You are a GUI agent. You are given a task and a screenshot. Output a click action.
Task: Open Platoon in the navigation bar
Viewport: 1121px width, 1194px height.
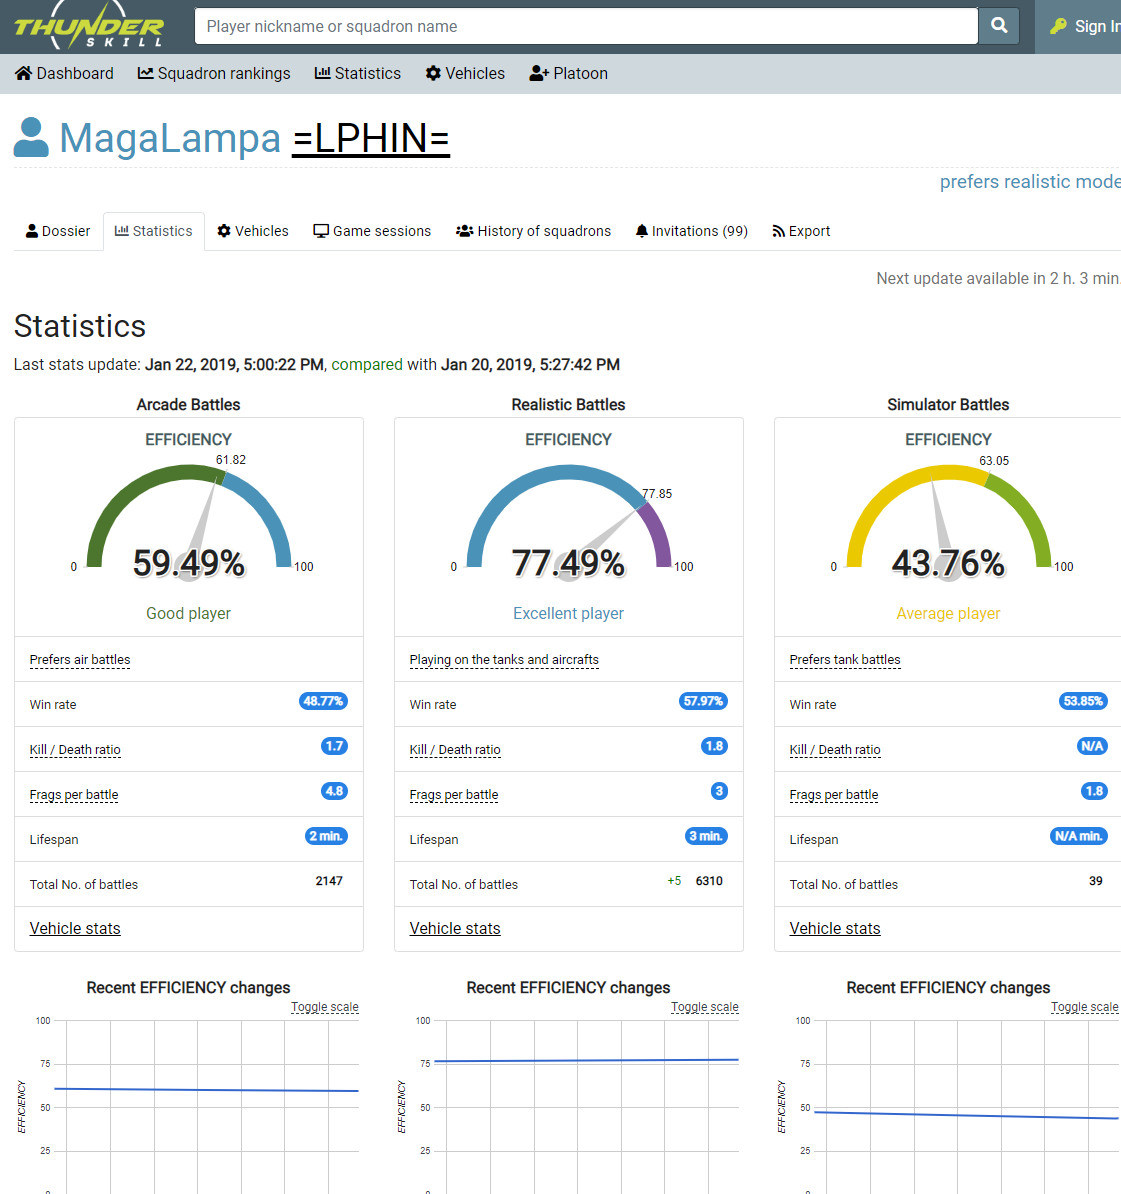[569, 73]
